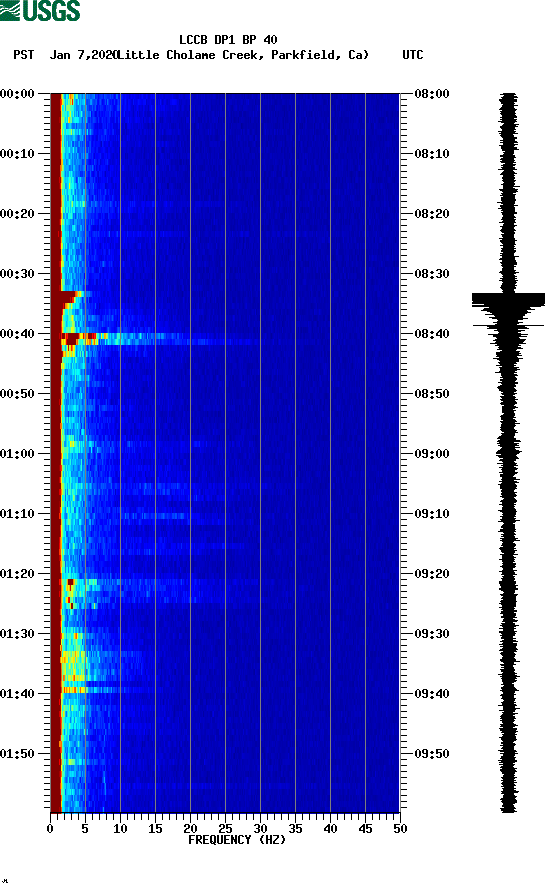The height and width of the screenshot is (892, 552).
Task: Click the 'Jan 7,2020' date label
Action: (x=83, y=55)
